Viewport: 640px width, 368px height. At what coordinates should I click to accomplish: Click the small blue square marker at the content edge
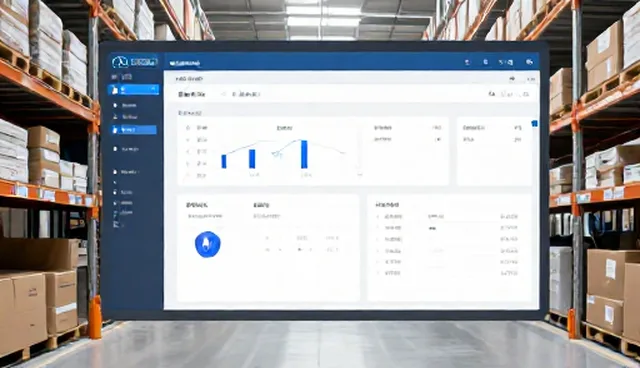tap(534, 123)
